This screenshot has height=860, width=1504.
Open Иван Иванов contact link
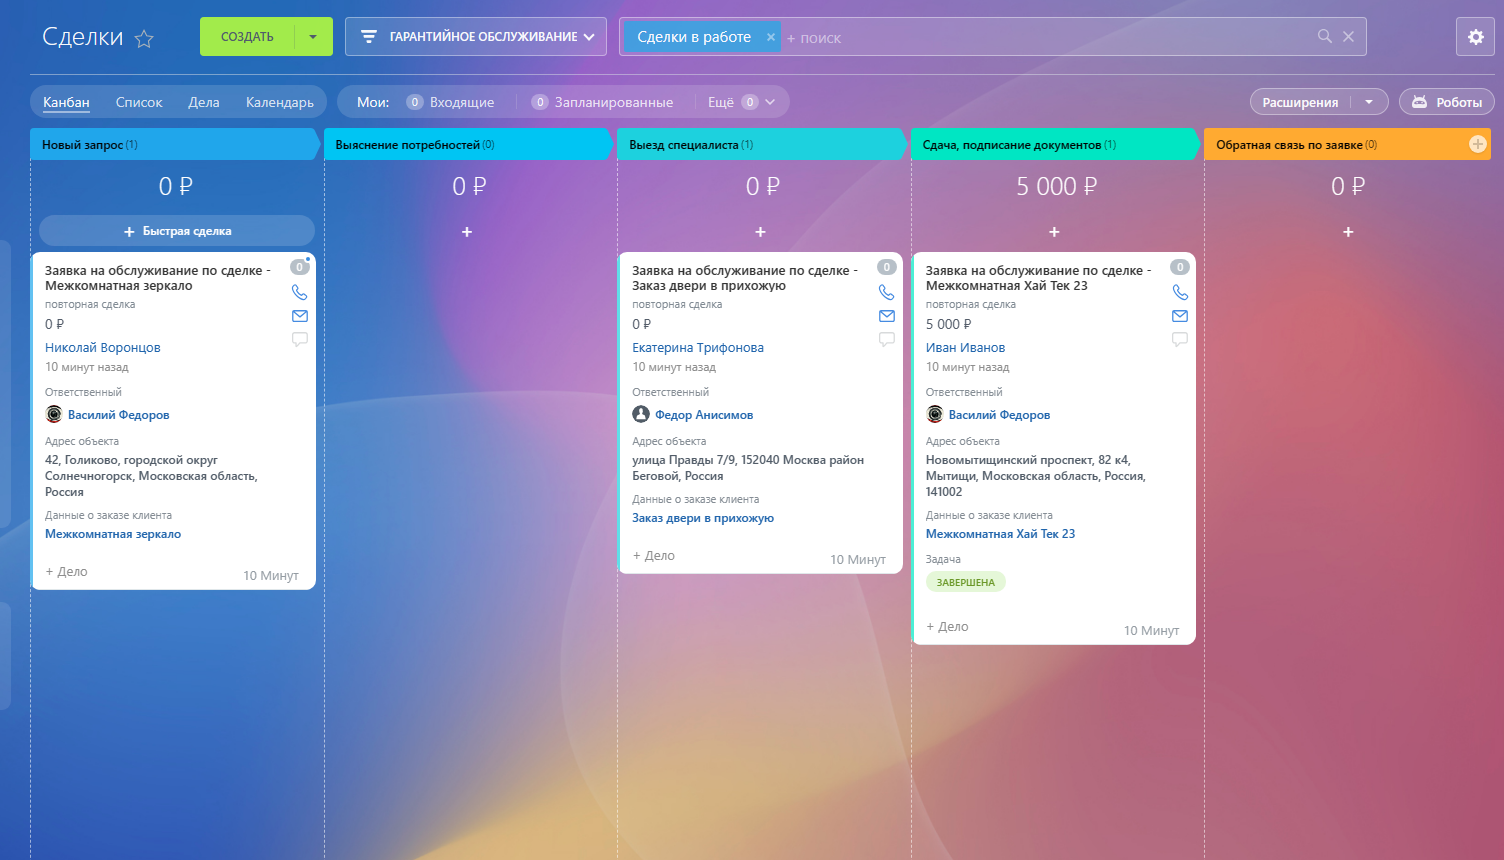(x=966, y=348)
